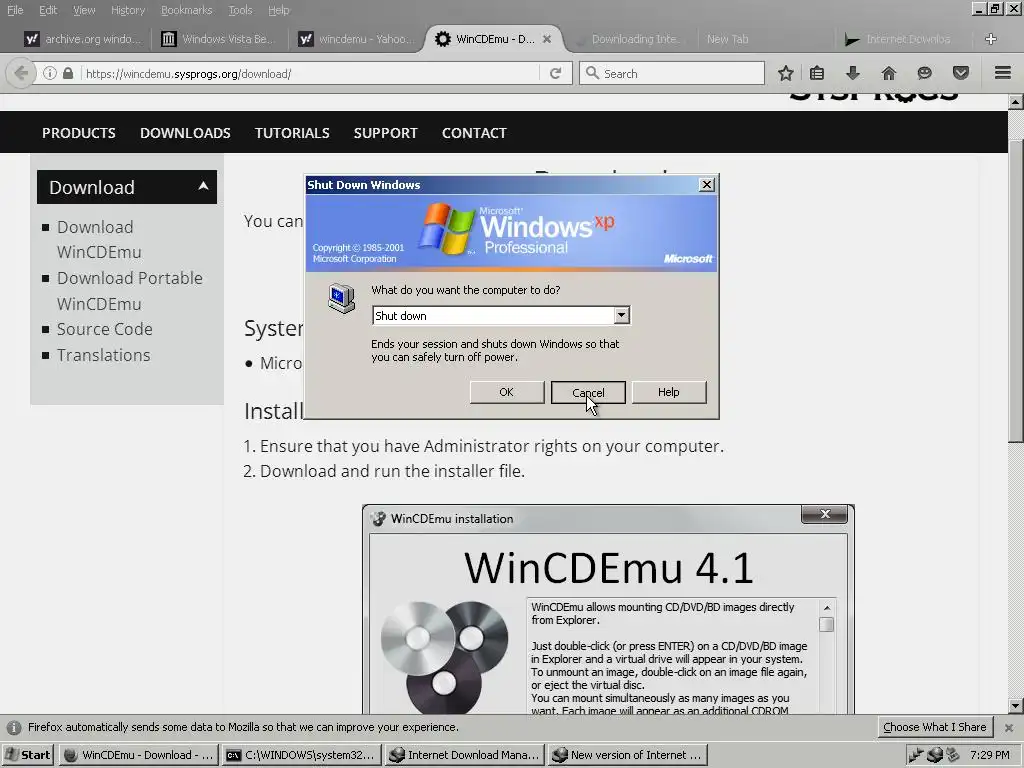Image resolution: width=1024 pixels, height=768 pixels.
Task: Open TUTORIALS in site navigation
Action: (x=292, y=133)
